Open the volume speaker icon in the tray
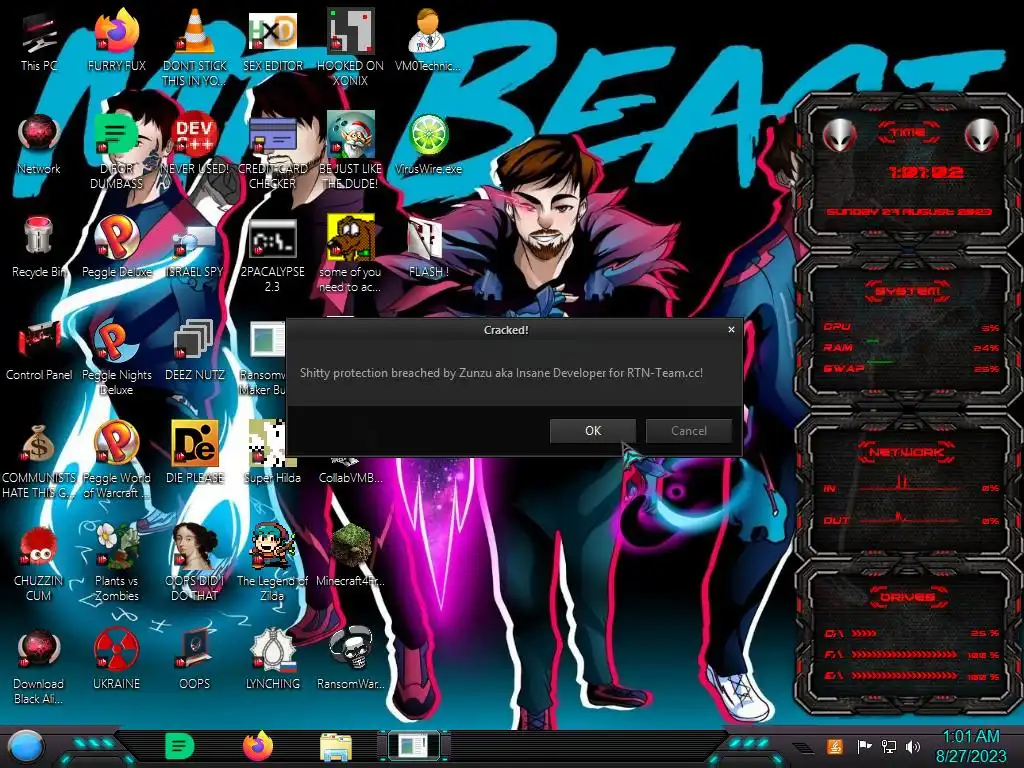Image resolution: width=1024 pixels, height=768 pixels. click(913, 746)
